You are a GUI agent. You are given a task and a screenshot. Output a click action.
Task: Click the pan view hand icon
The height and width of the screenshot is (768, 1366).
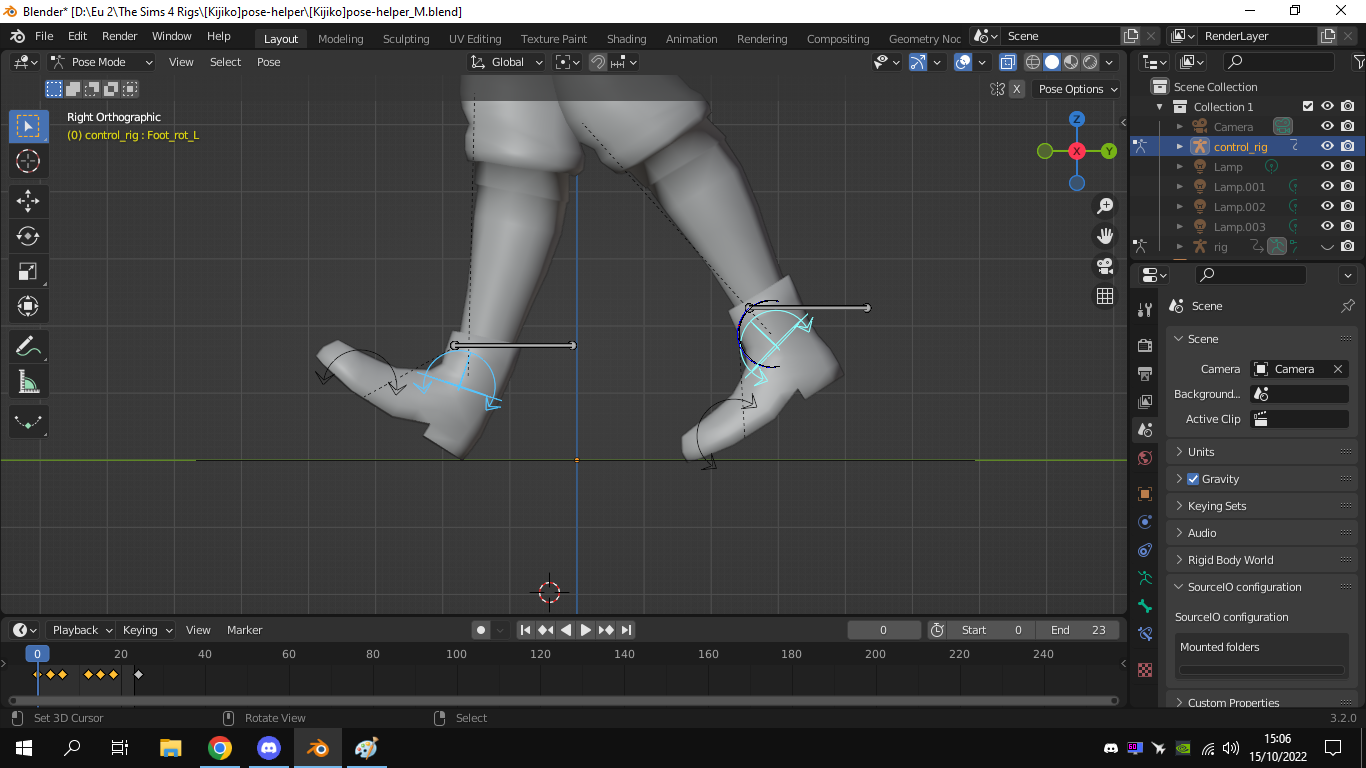point(1105,236)
